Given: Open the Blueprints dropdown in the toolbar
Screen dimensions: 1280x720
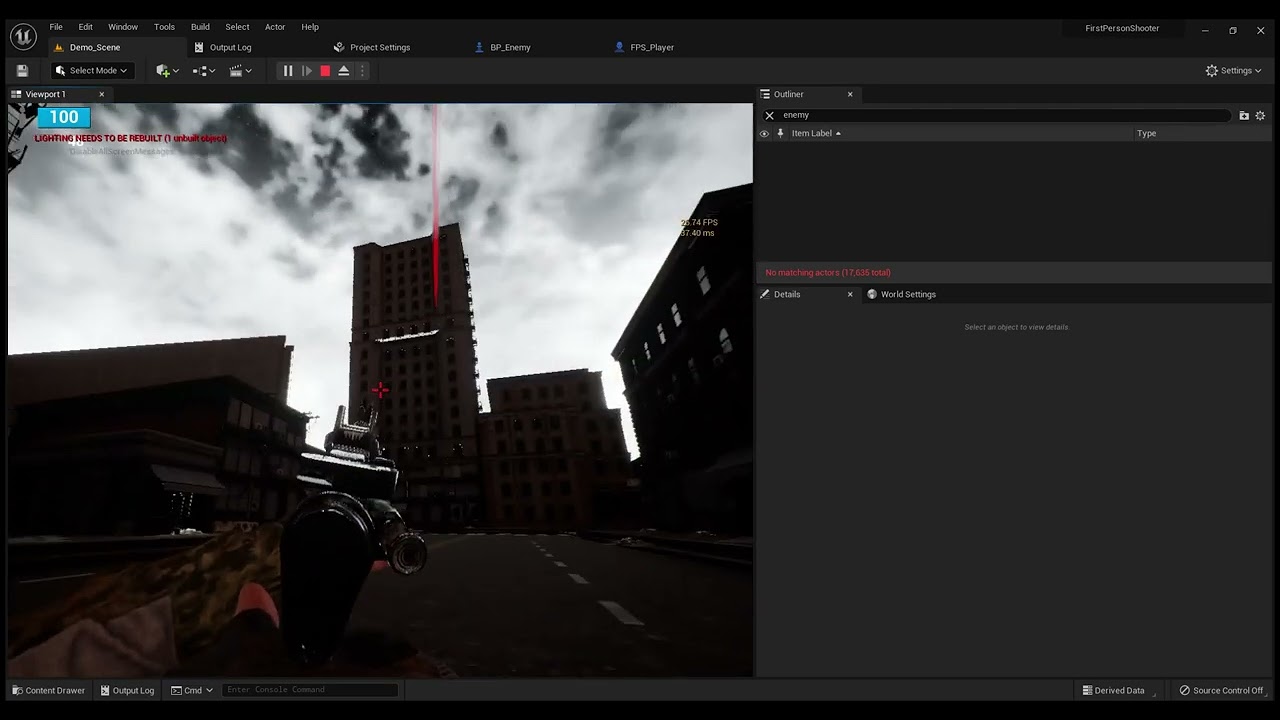Looking at the screenshot, I should pyautogui.click(x=204, y=71).
